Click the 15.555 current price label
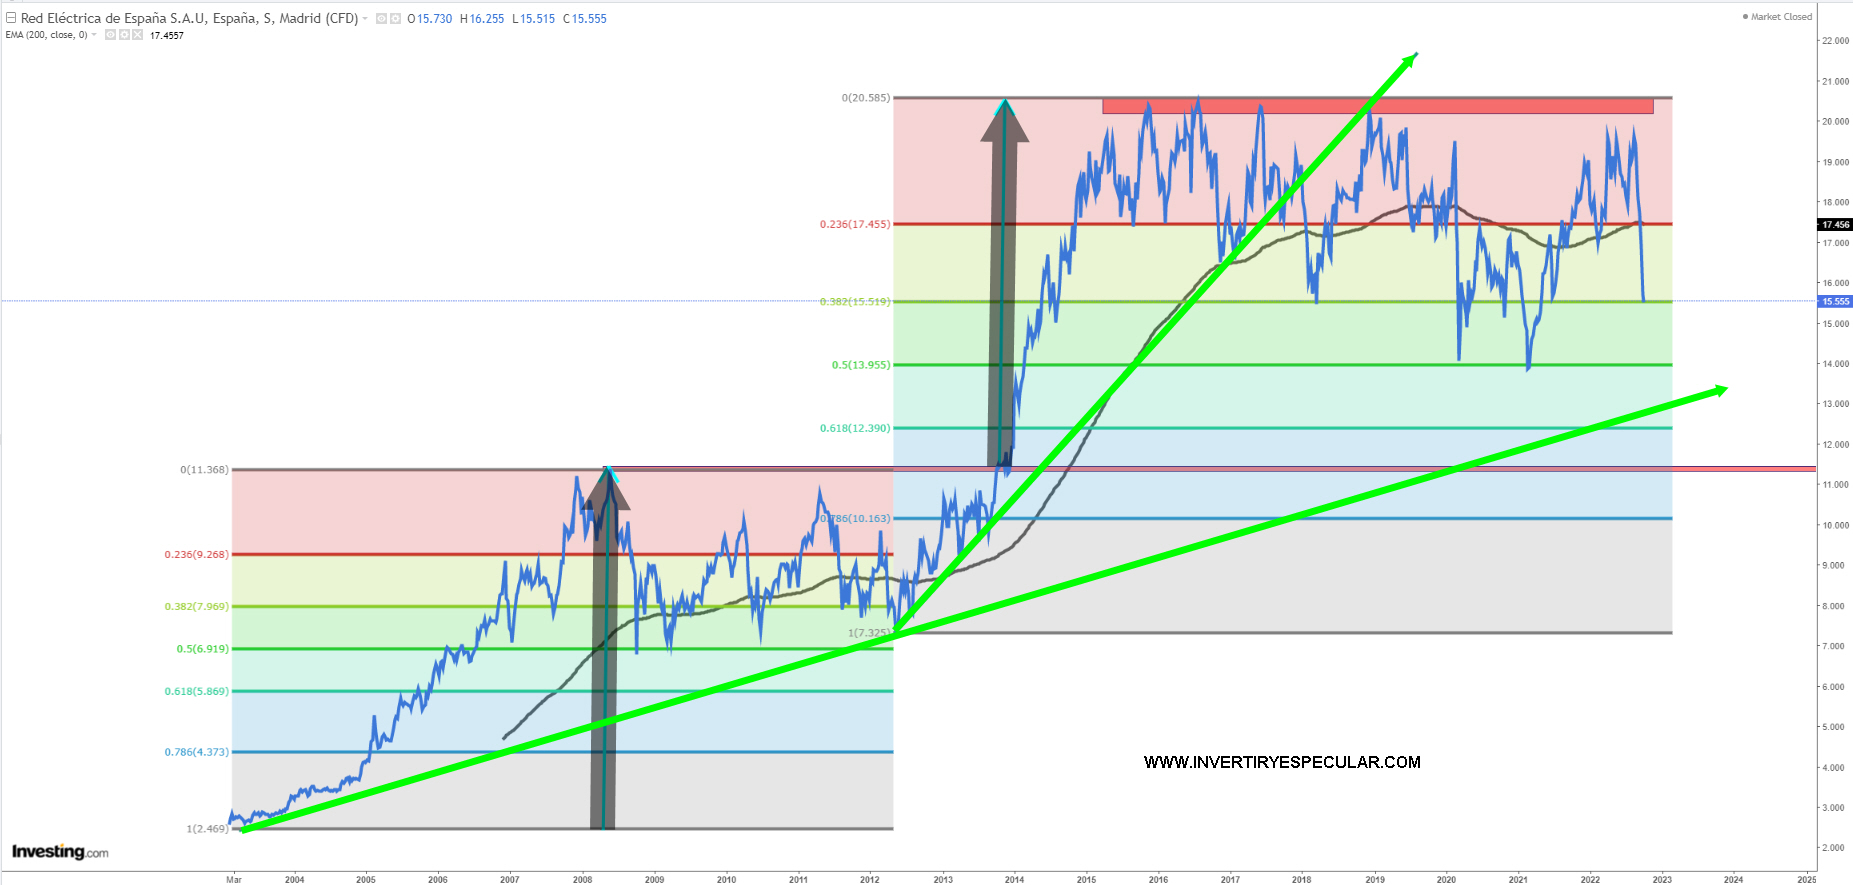1853x885 pixels. point(1835,301)
